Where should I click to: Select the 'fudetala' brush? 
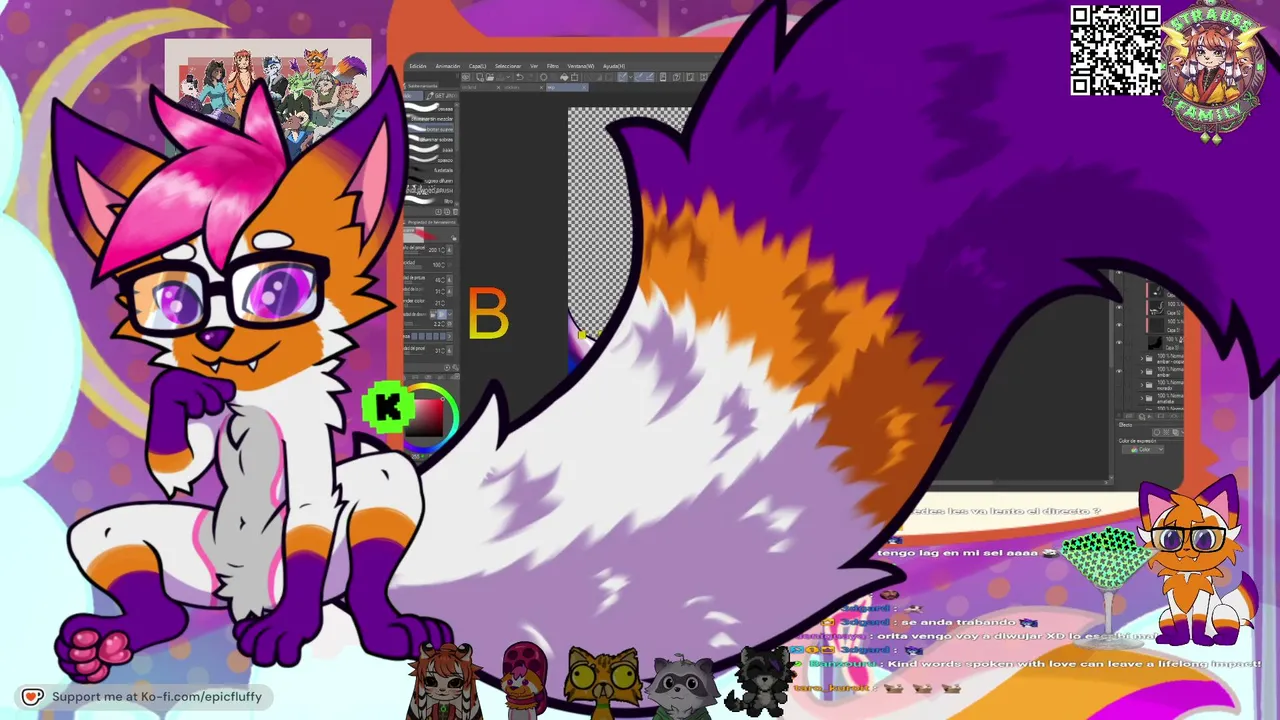click(x=431, y=170)
